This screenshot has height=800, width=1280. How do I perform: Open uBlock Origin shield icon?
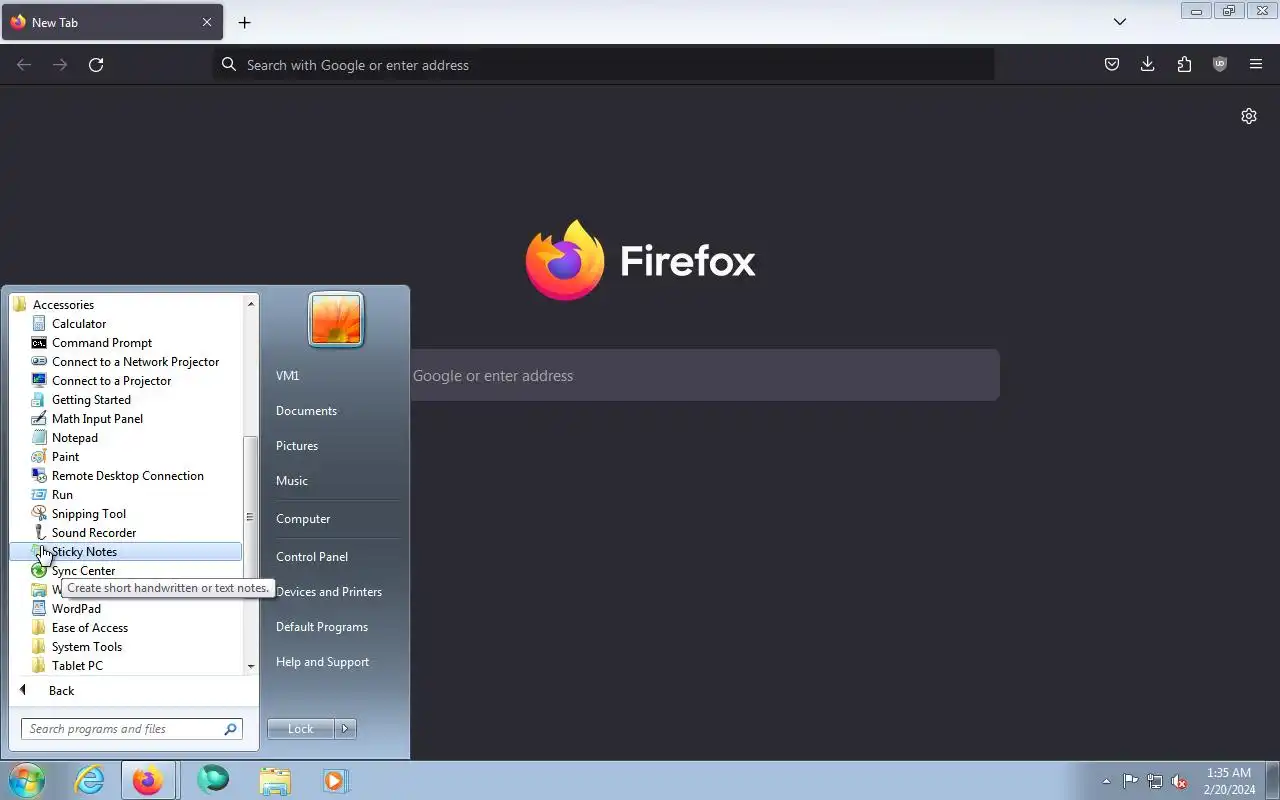click(x=1220, y=65)
